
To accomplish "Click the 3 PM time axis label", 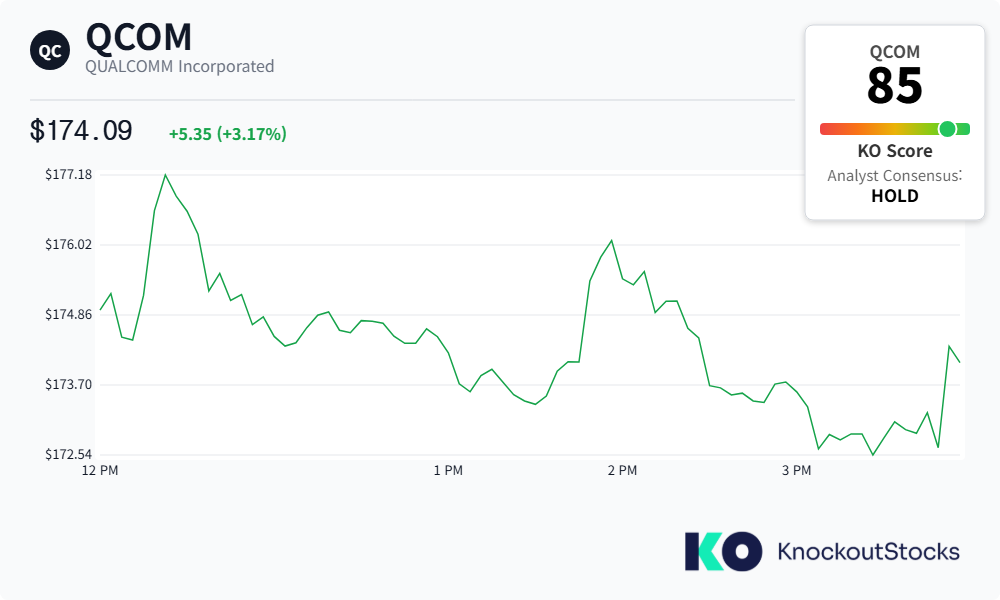I will click(797, 471).
